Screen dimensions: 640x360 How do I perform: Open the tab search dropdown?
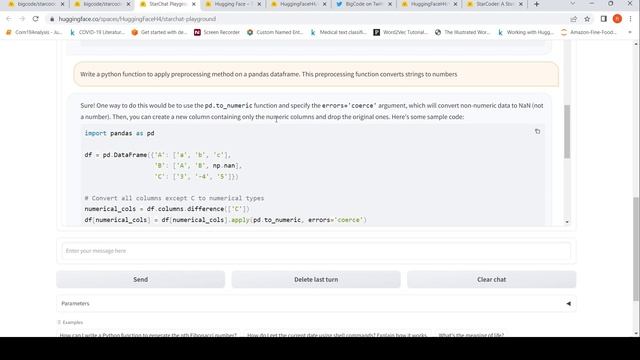pyautogui.click(x=572, y=4)
